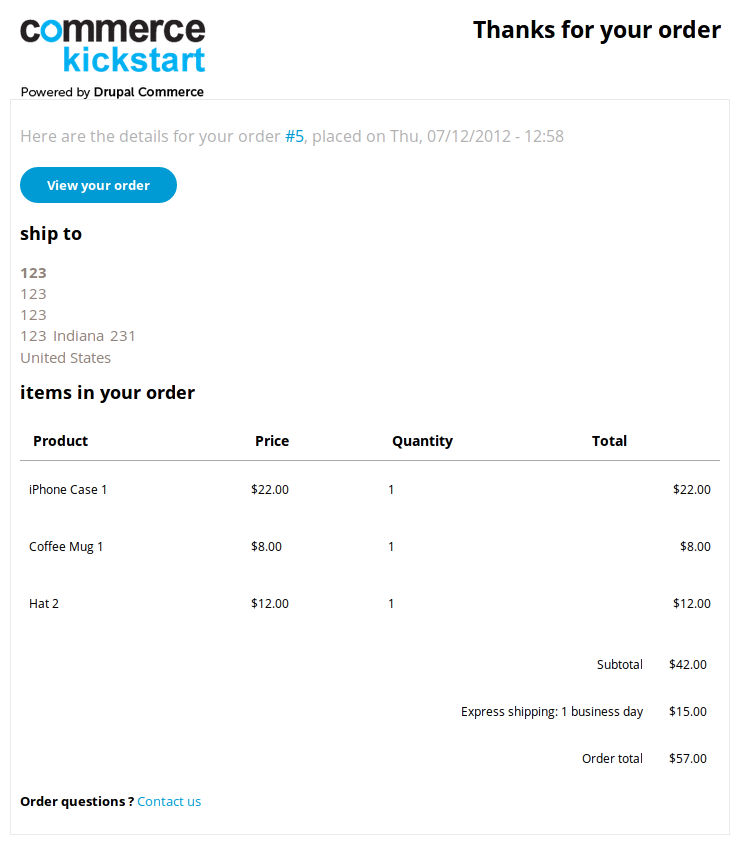Select the Hat 2 product name
The width and height of the screenshot is (753, 844).
[44, 603]
